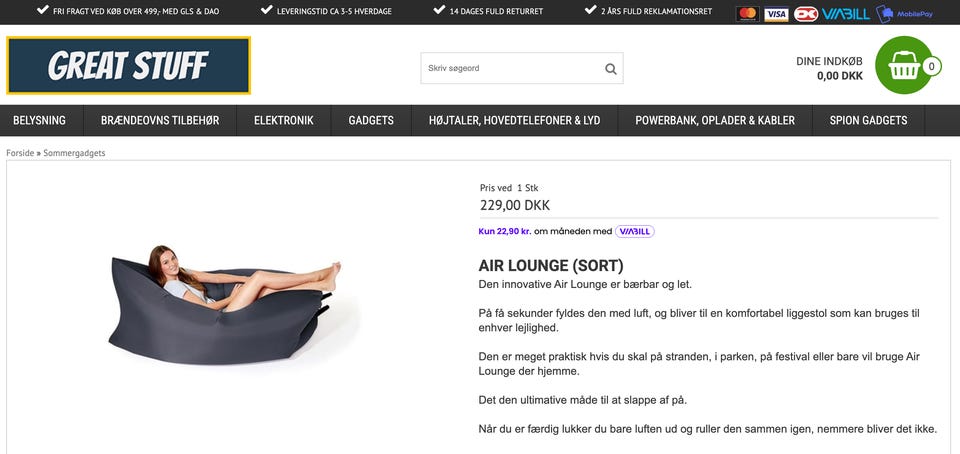Click the Air Lounge product image

coord(224,304)
